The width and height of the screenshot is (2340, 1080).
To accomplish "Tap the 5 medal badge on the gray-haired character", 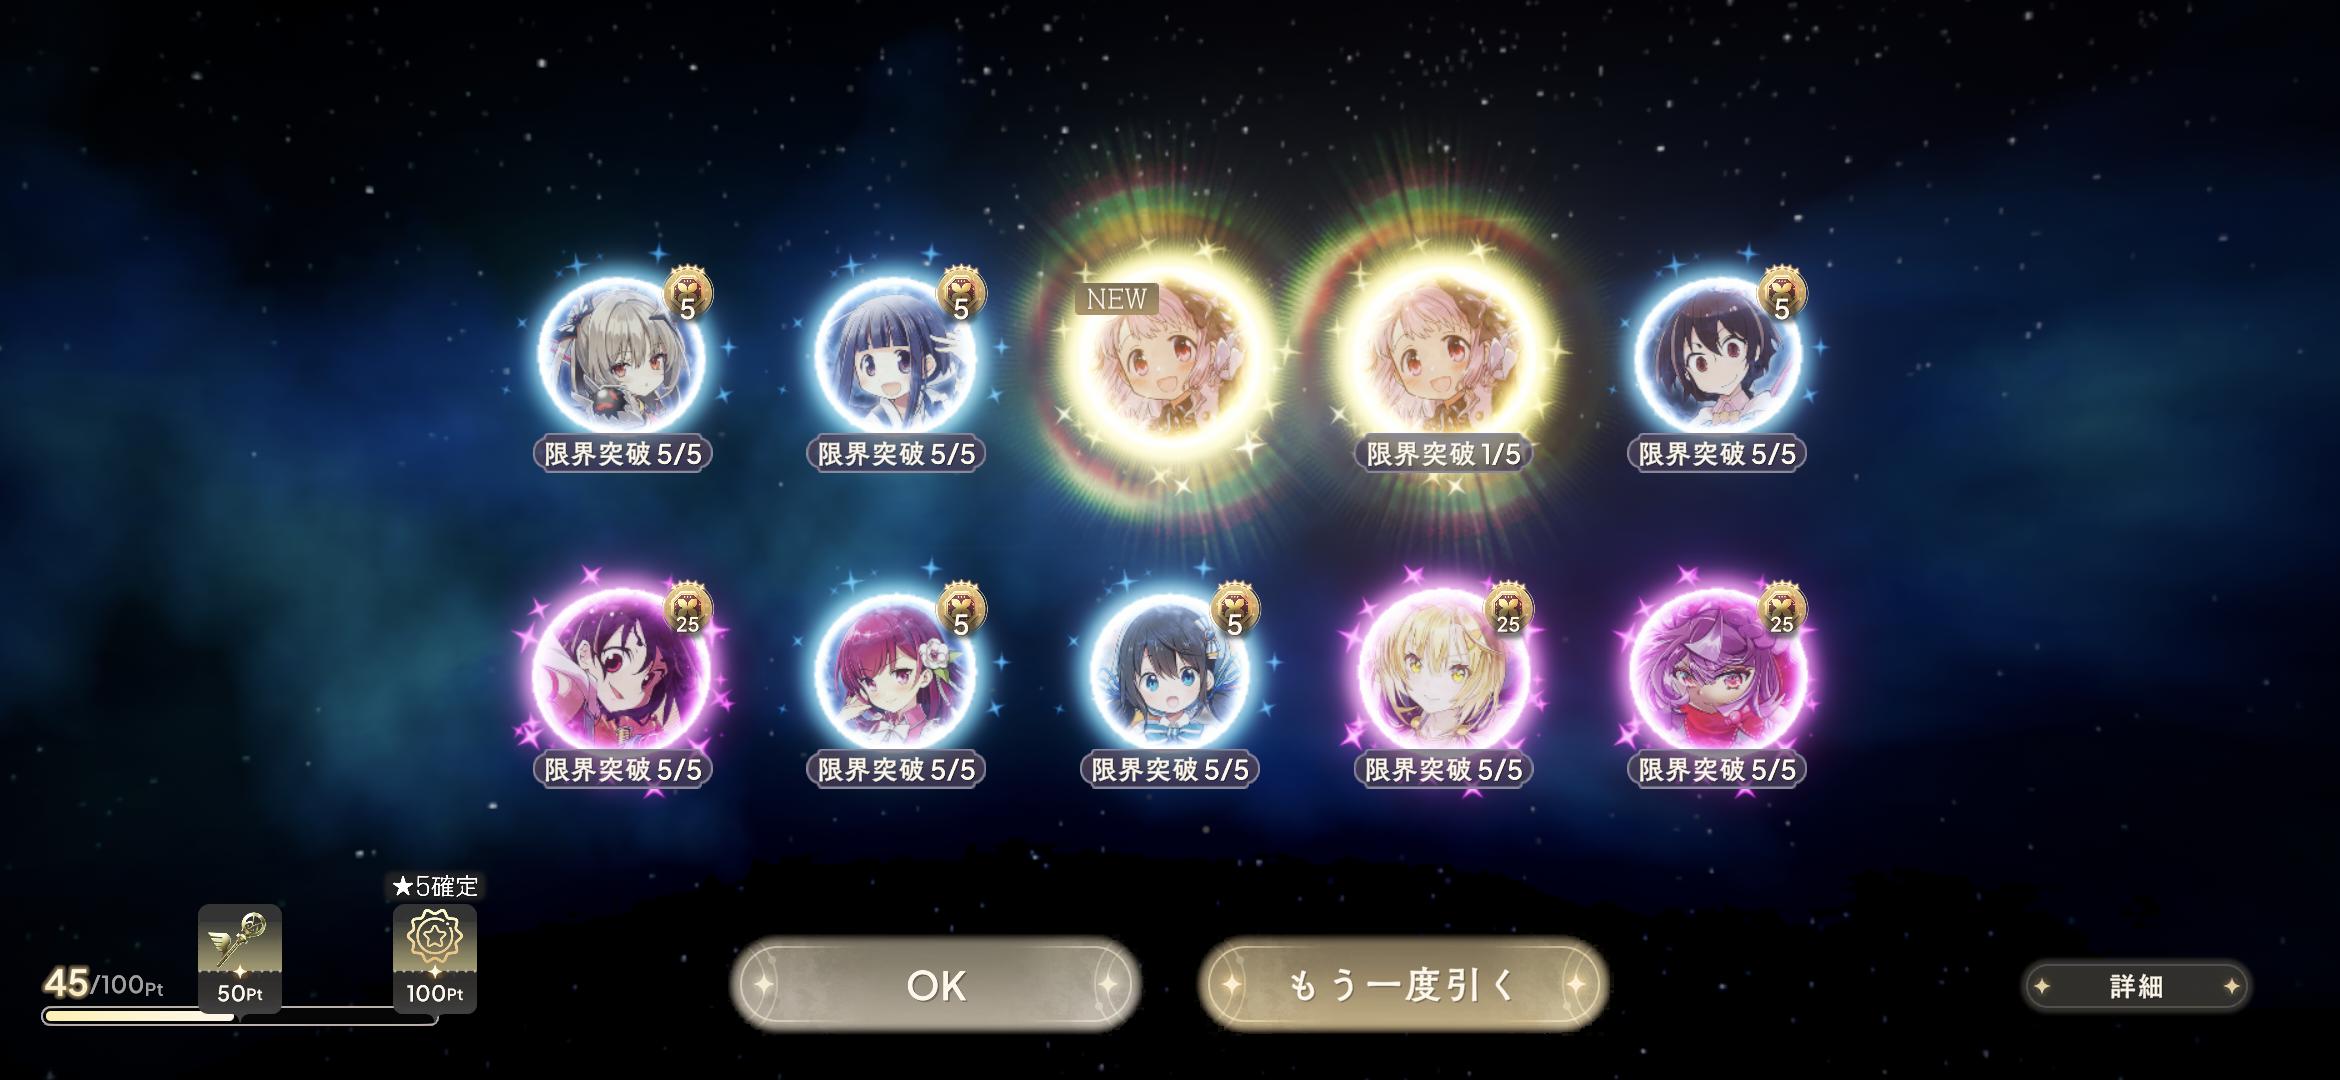I will (x=688, y=295).
